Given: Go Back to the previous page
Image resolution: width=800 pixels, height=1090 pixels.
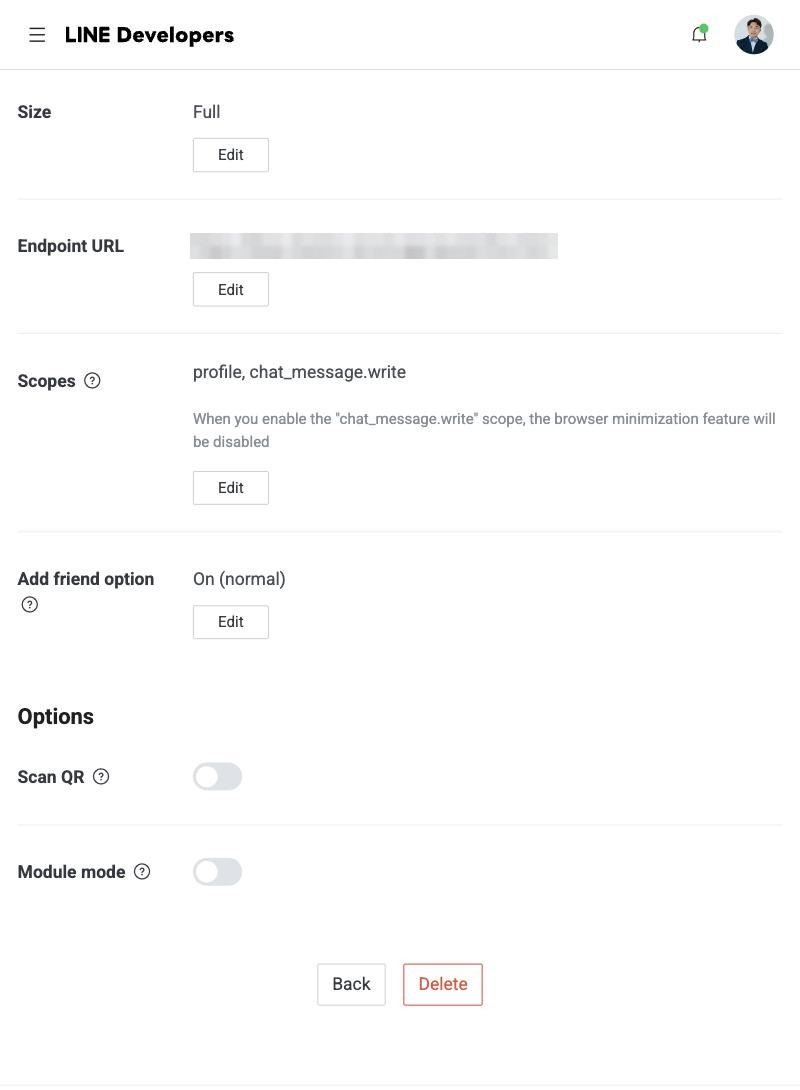Looking at the screenshot, I should pos(351,984).
